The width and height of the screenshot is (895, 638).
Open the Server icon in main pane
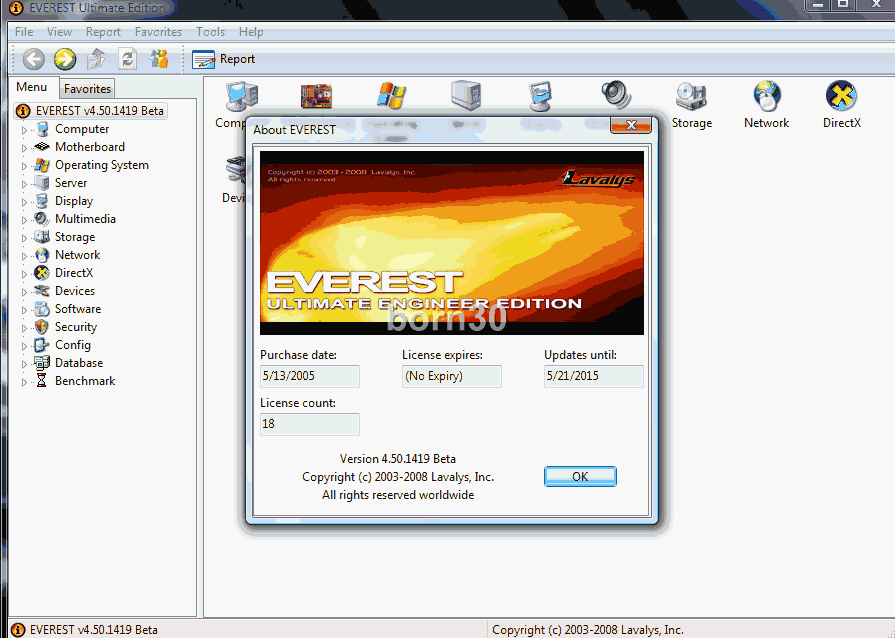pos(466,96)
